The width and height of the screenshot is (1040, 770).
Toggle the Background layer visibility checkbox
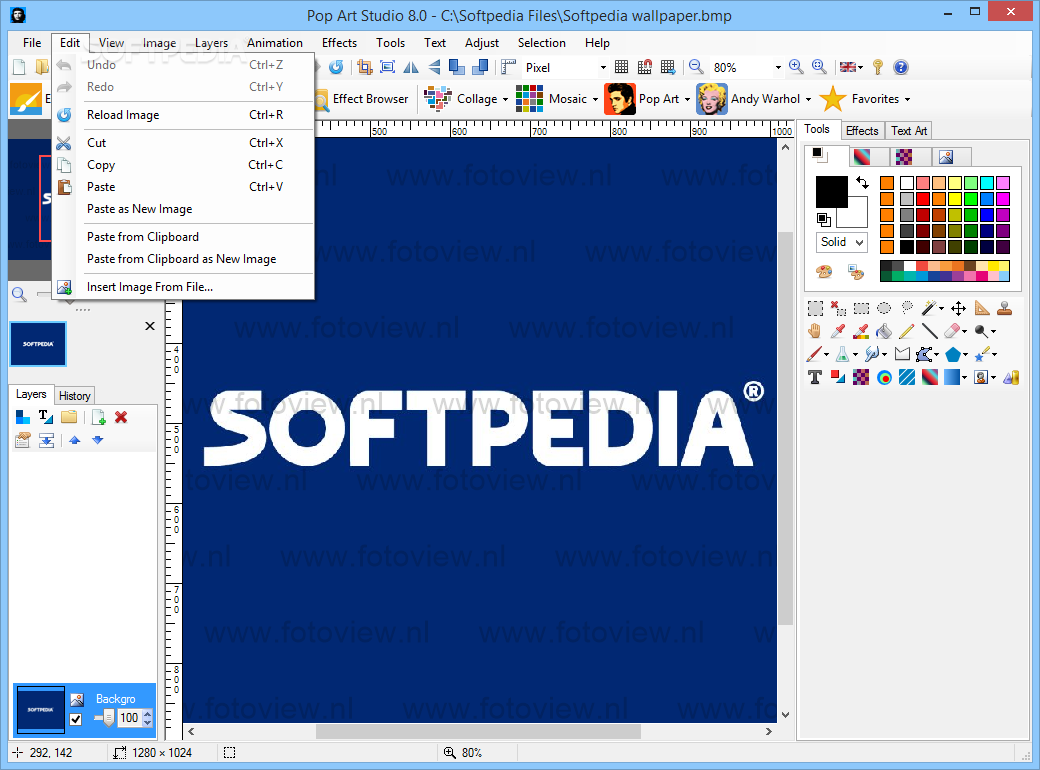tap(76, 719)
